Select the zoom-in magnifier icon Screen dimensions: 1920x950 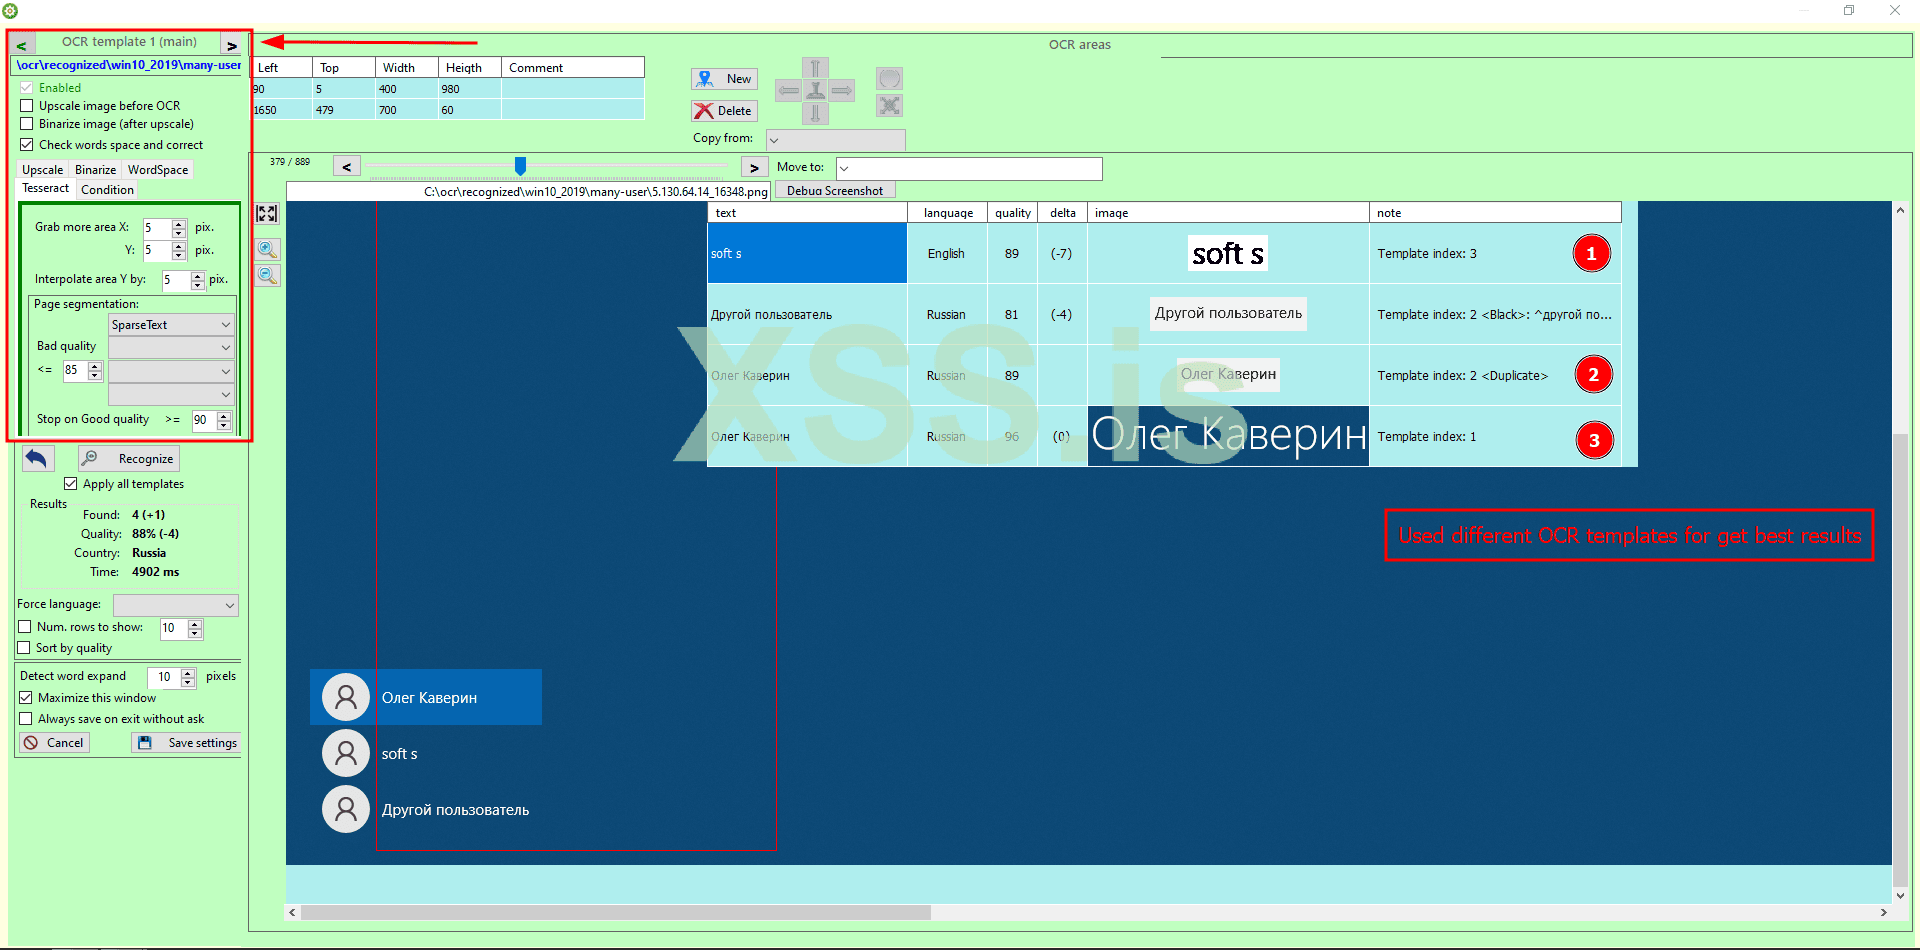pos(266,249)
